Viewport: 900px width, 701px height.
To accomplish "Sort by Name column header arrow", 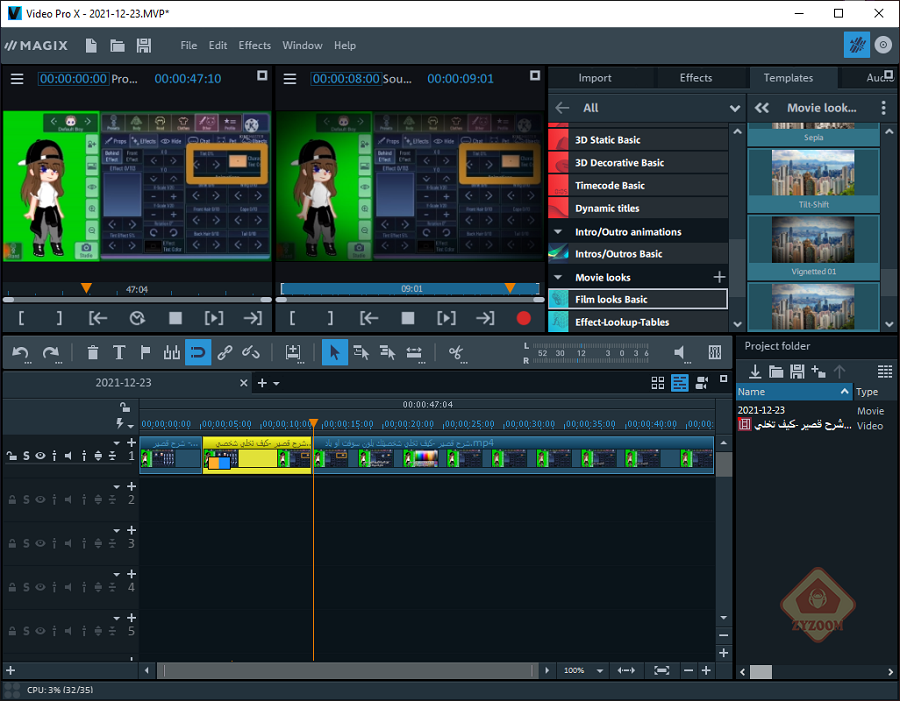I will pyautogui.click(x=844, y=392).
